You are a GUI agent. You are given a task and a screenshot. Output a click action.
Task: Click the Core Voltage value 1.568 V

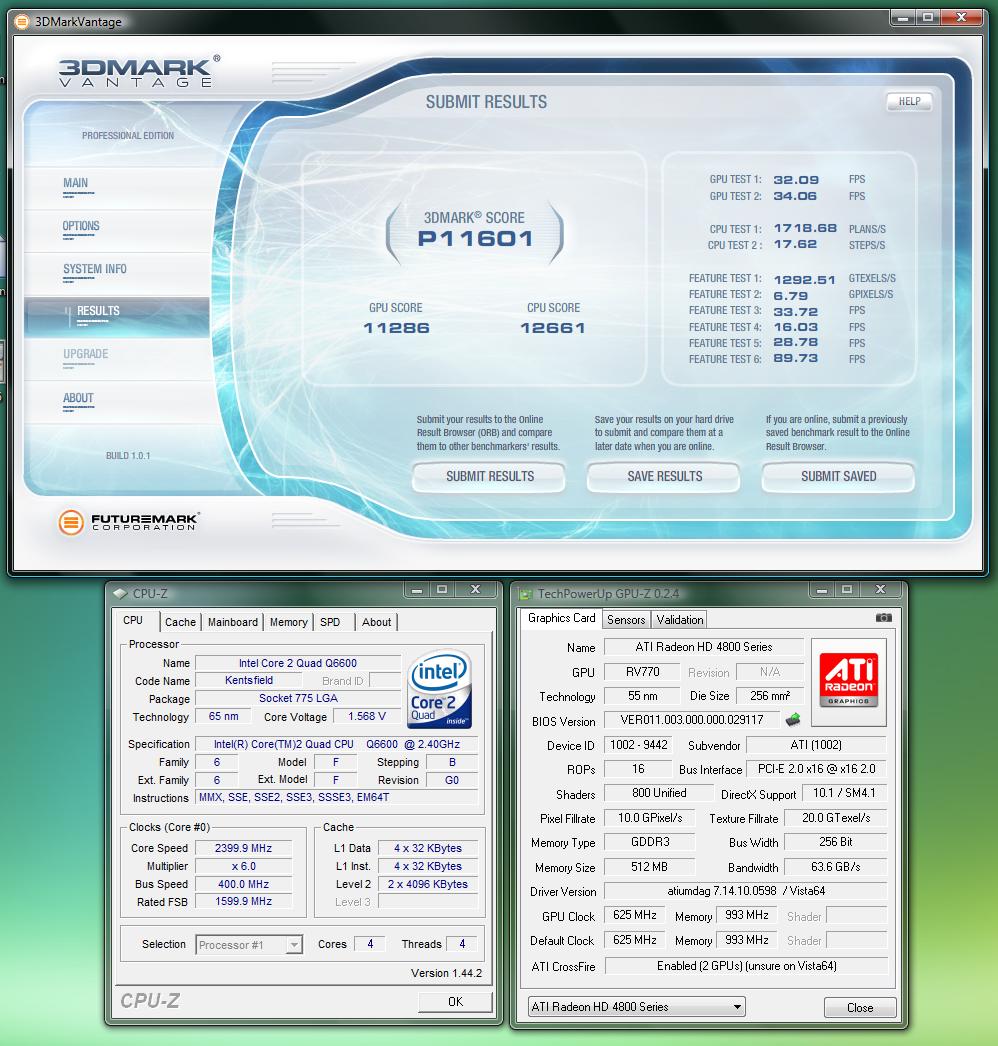(367, 716)
